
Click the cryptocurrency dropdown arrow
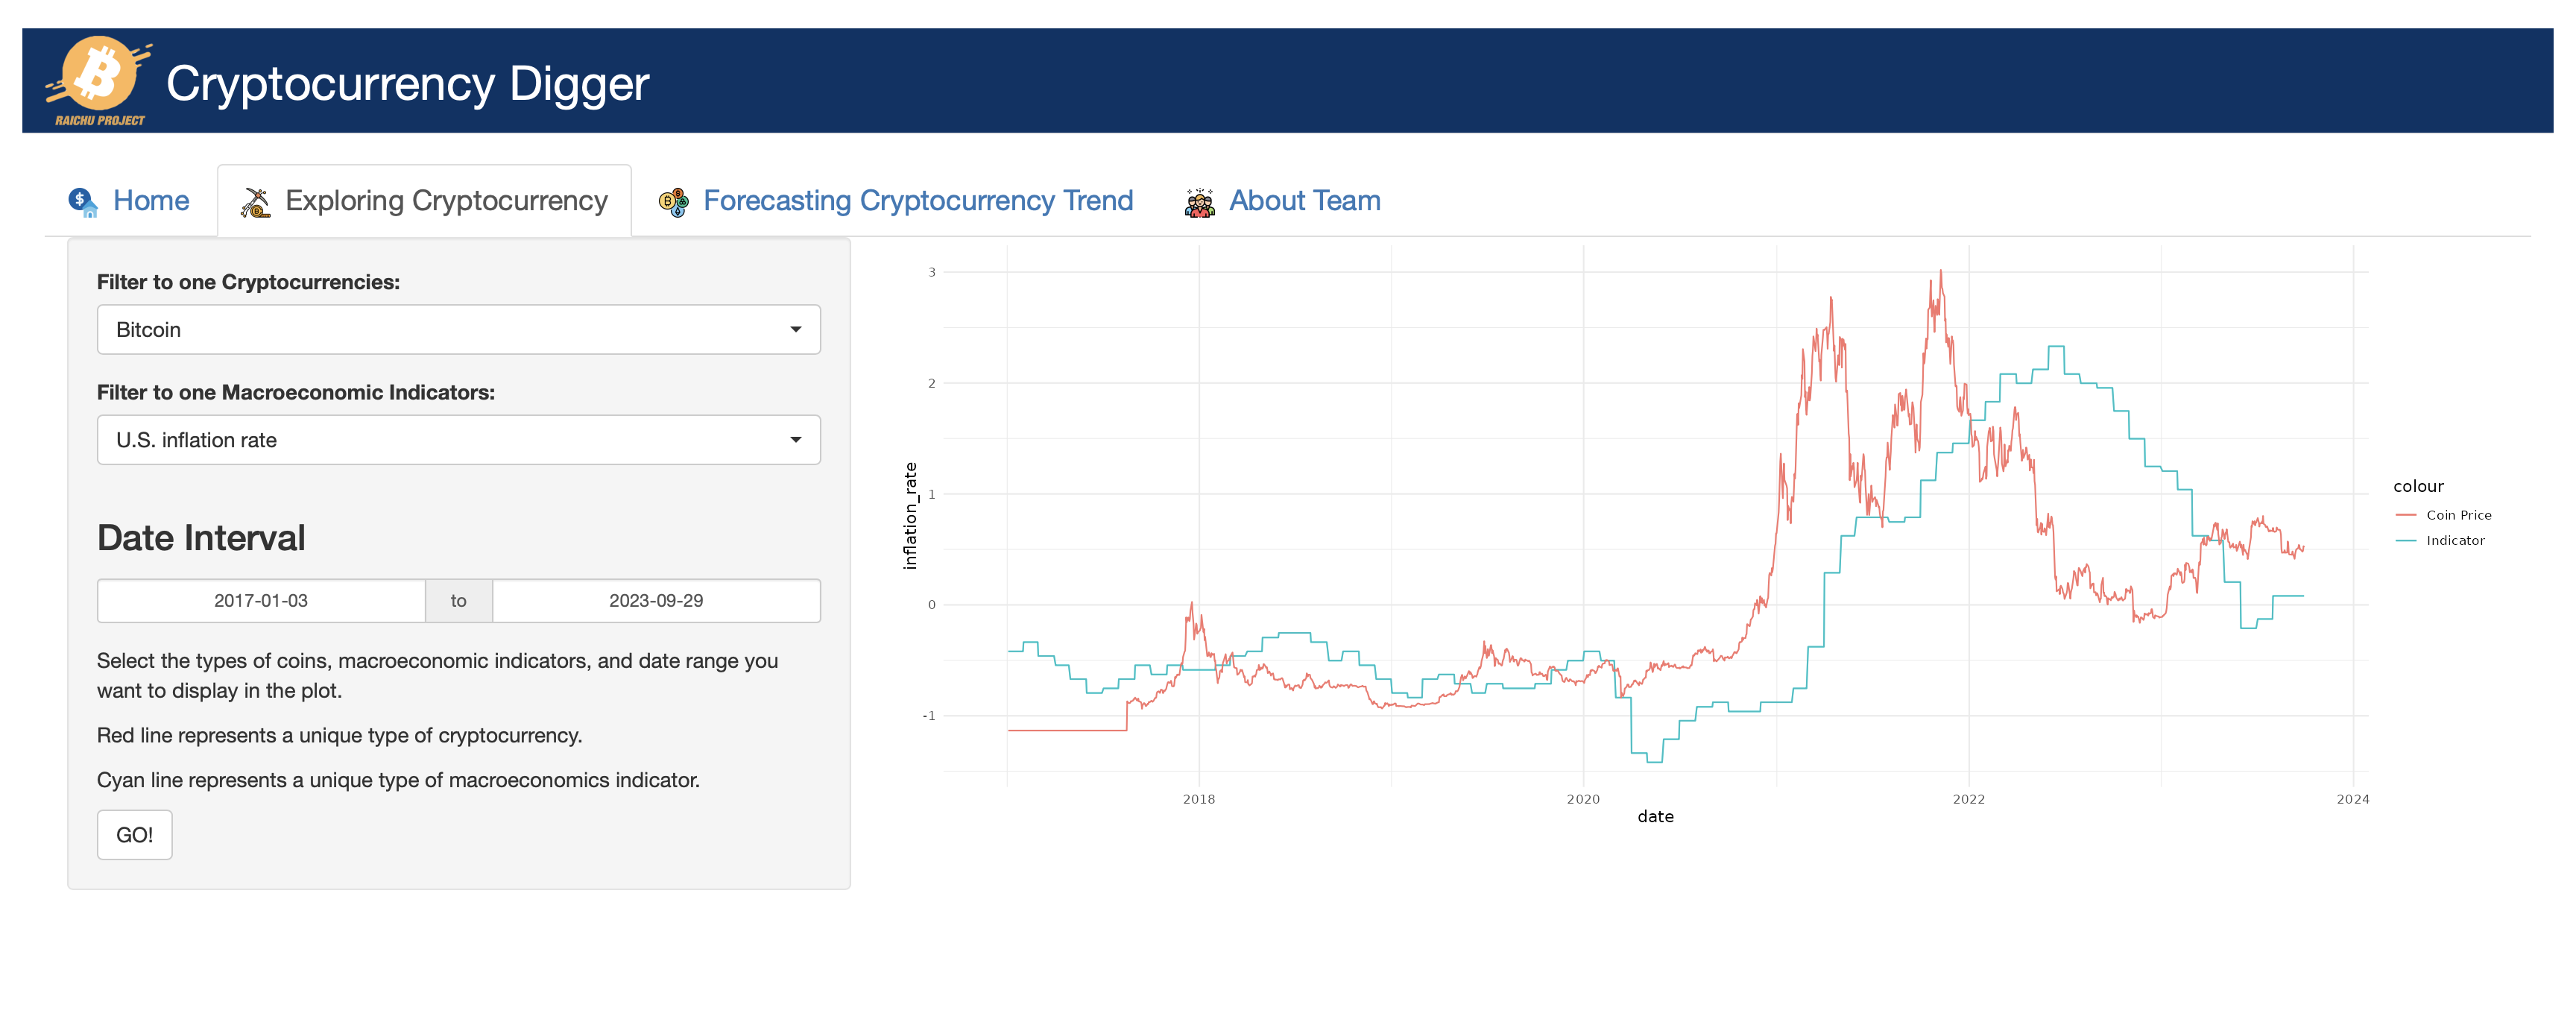coord(795,330)
